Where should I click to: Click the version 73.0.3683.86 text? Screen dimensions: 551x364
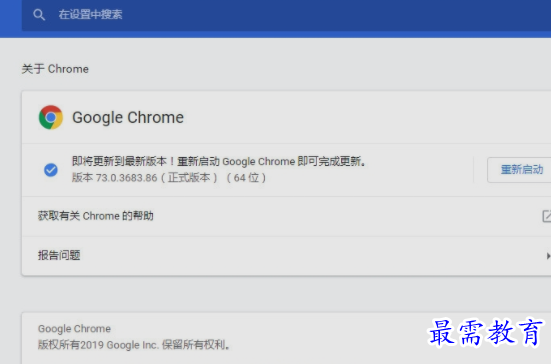pyautogui.click(x=127, y=178)
